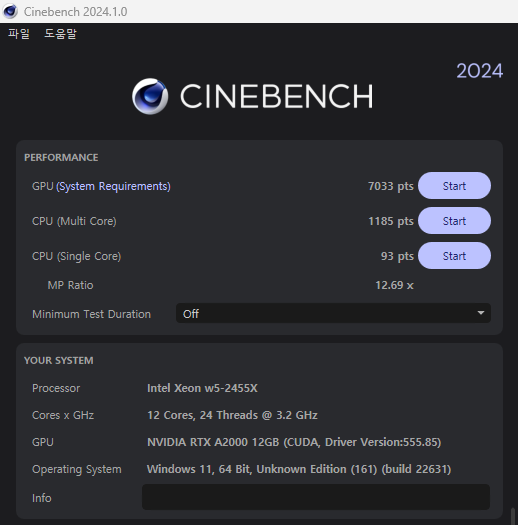Start the GPU benchmark
Image resolution: width=518 pixels, height=525 pixels.
(x=454, y=186)
